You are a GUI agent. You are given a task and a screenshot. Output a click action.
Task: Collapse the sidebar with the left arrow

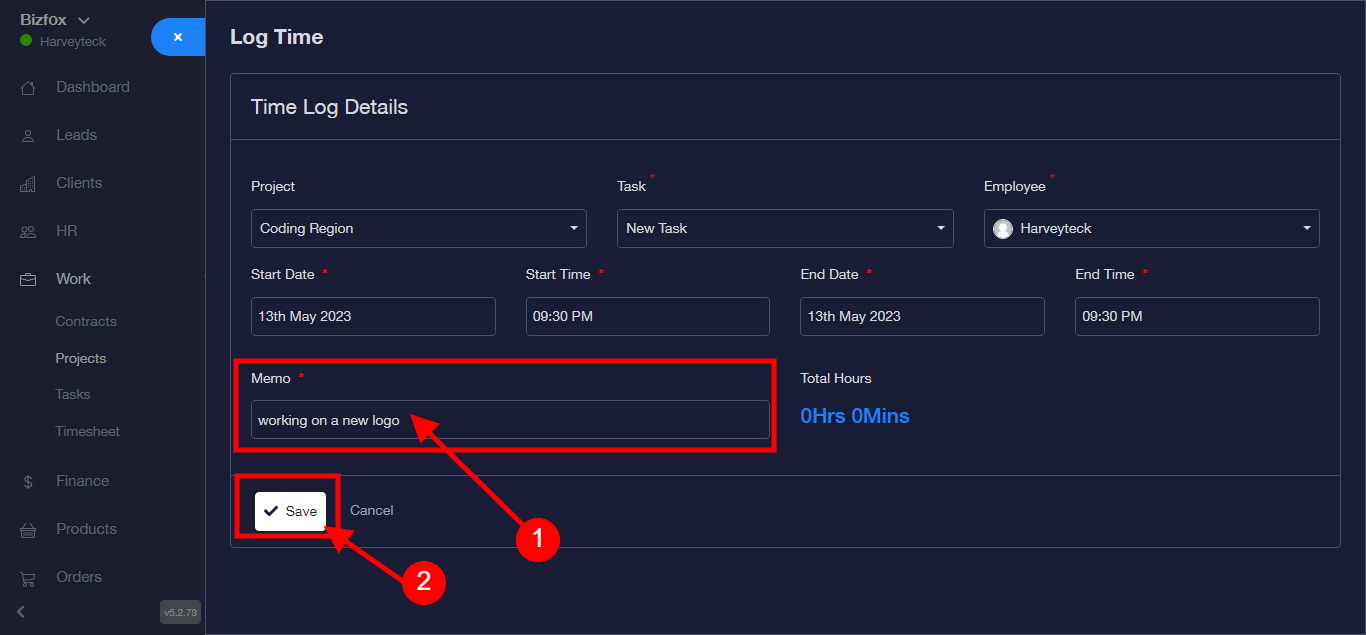coord(20,612)
